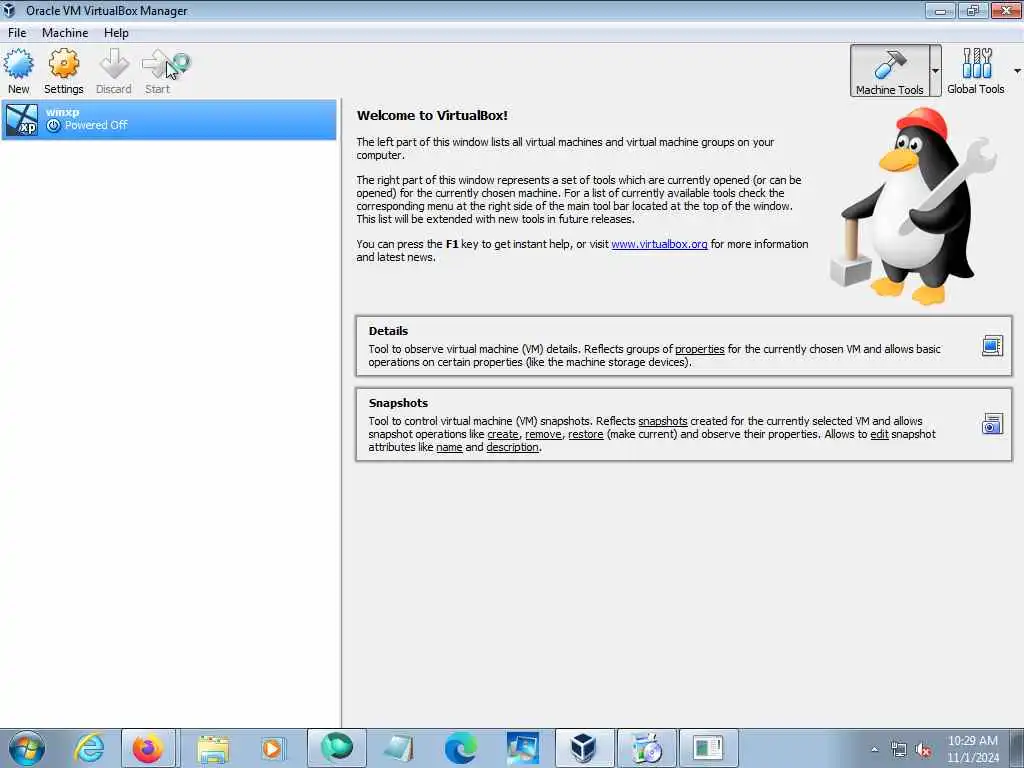Click the properties link in Details
This screenshot has width=1024, height=768.
[699, 349]
